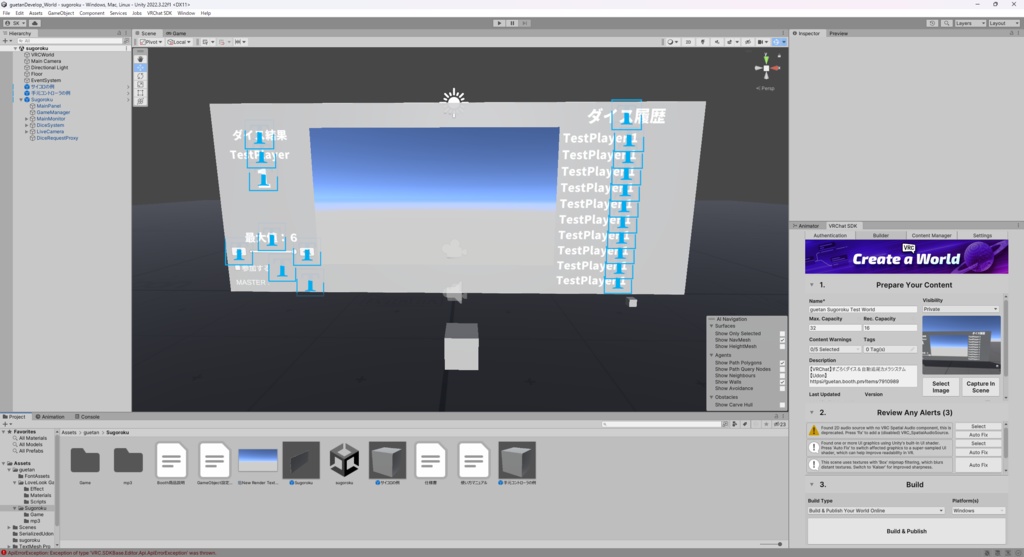1024x557 pixels.
Task: Expand MainMonitor in Hierarchy
Action: tap(27, 119)
